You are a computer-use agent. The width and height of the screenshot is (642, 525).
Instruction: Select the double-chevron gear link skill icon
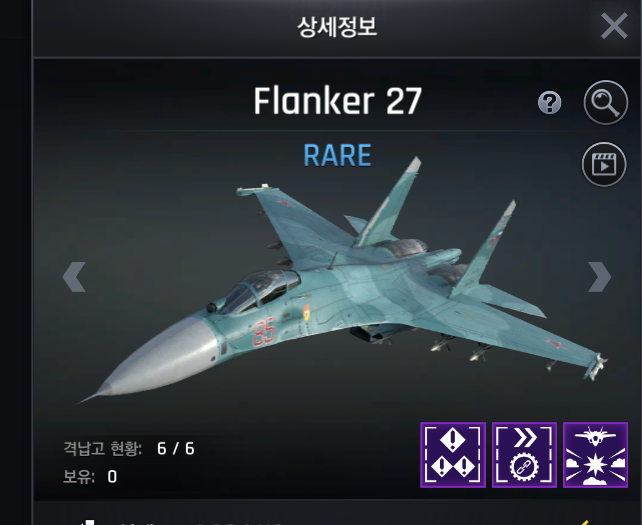coord(524,455)
